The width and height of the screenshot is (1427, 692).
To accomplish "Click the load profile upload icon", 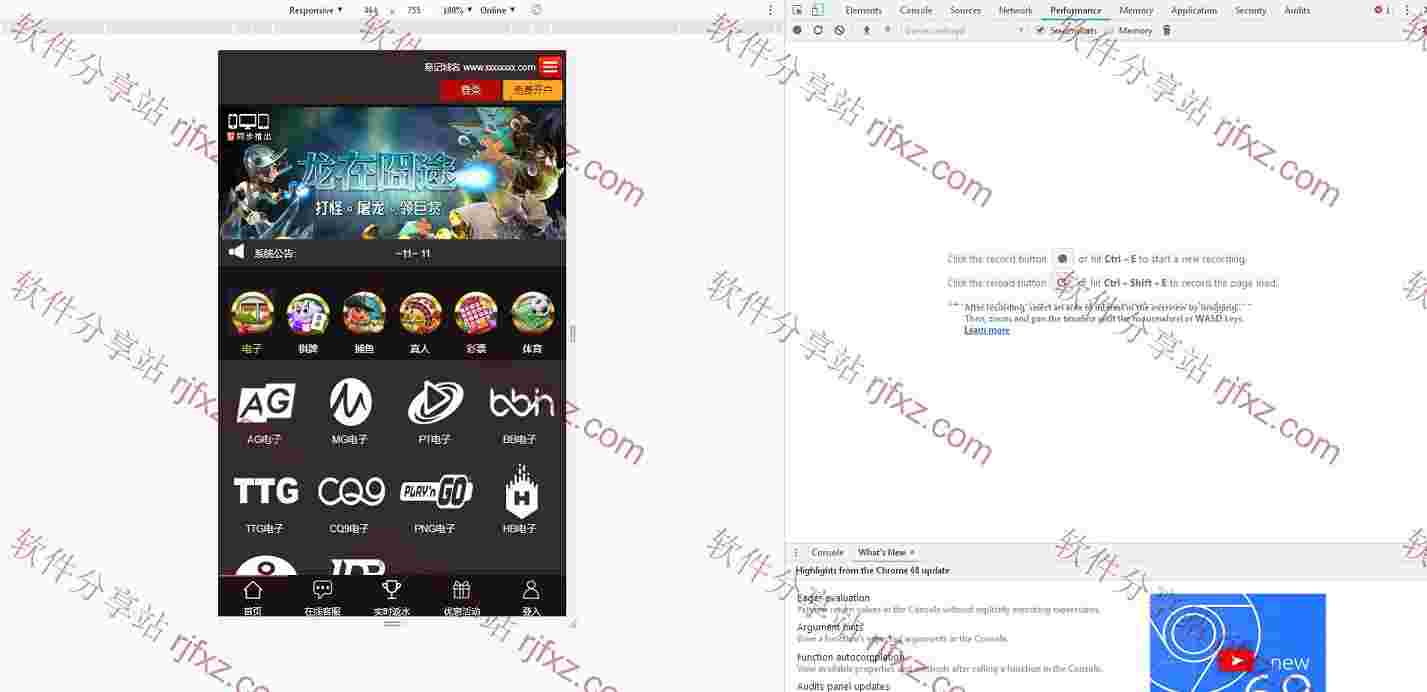I will [x=866, y=30].
